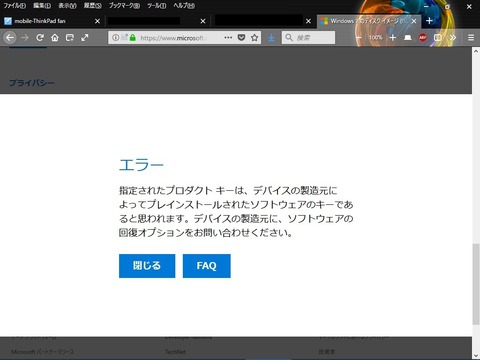Click the scrollbar down arrow
Screen dimensions: 480x360
(476, 355)
